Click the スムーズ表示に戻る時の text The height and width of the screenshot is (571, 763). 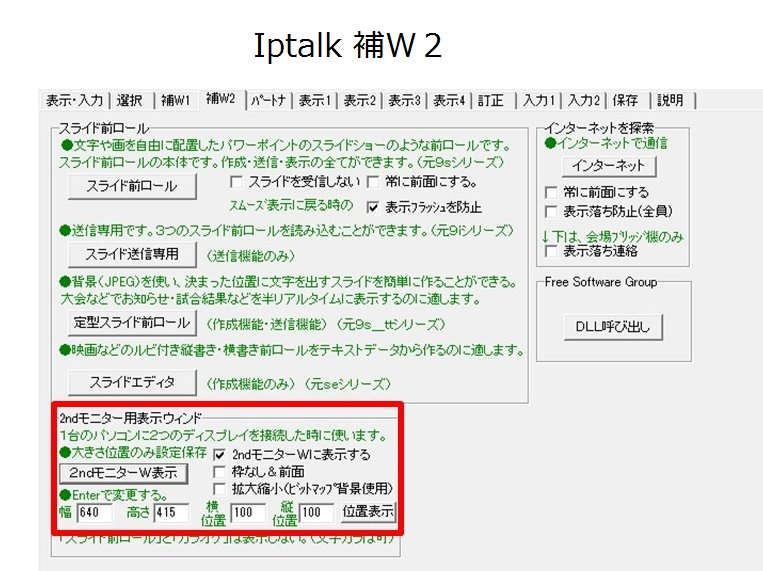point(291,205)
